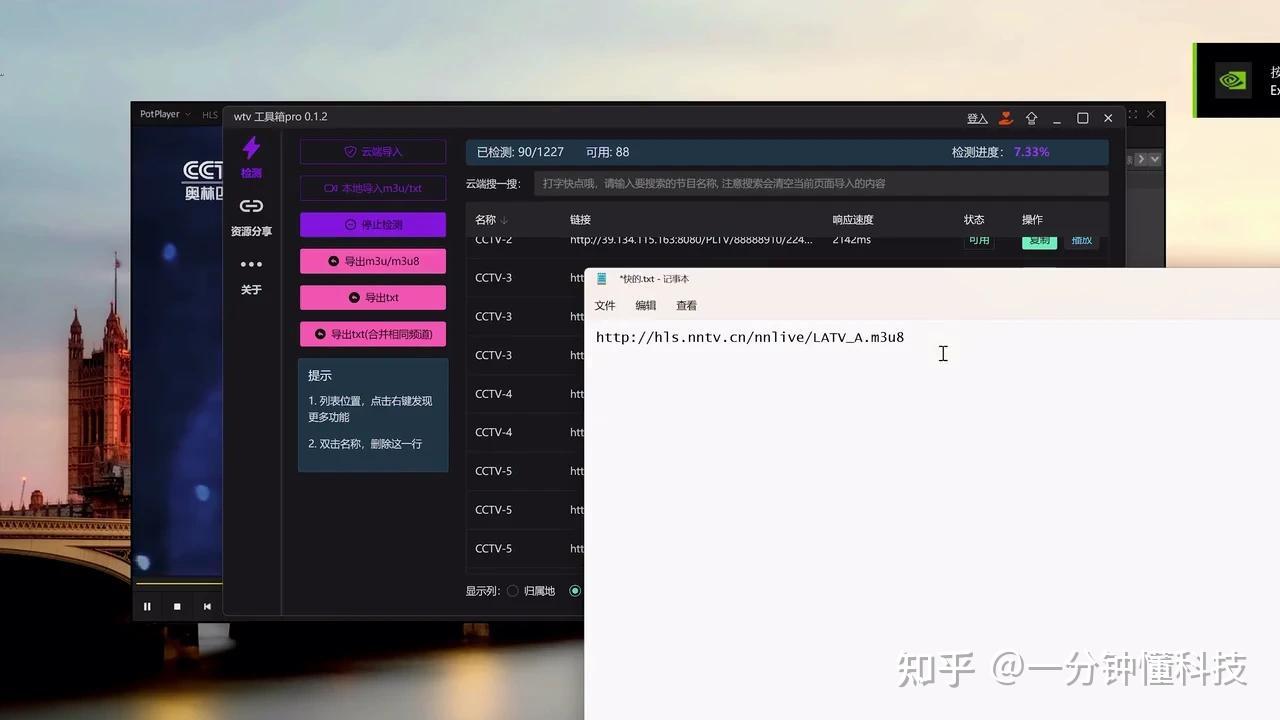1280x720 pixels.
Task: Click the 状态 column header
Action: (974, 220)
